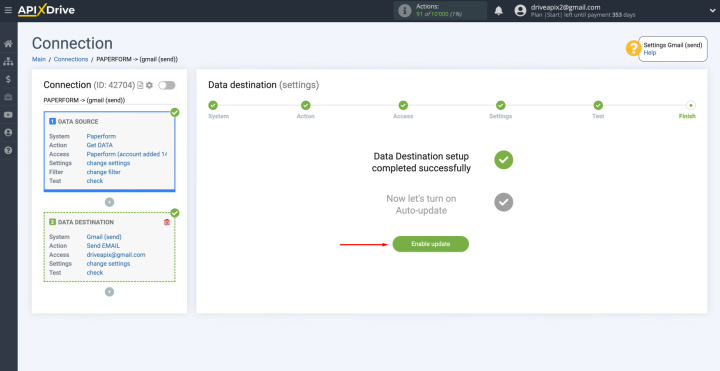Open Paperform account access link
This screenshot has height=371, width=720.
point(127,154)
